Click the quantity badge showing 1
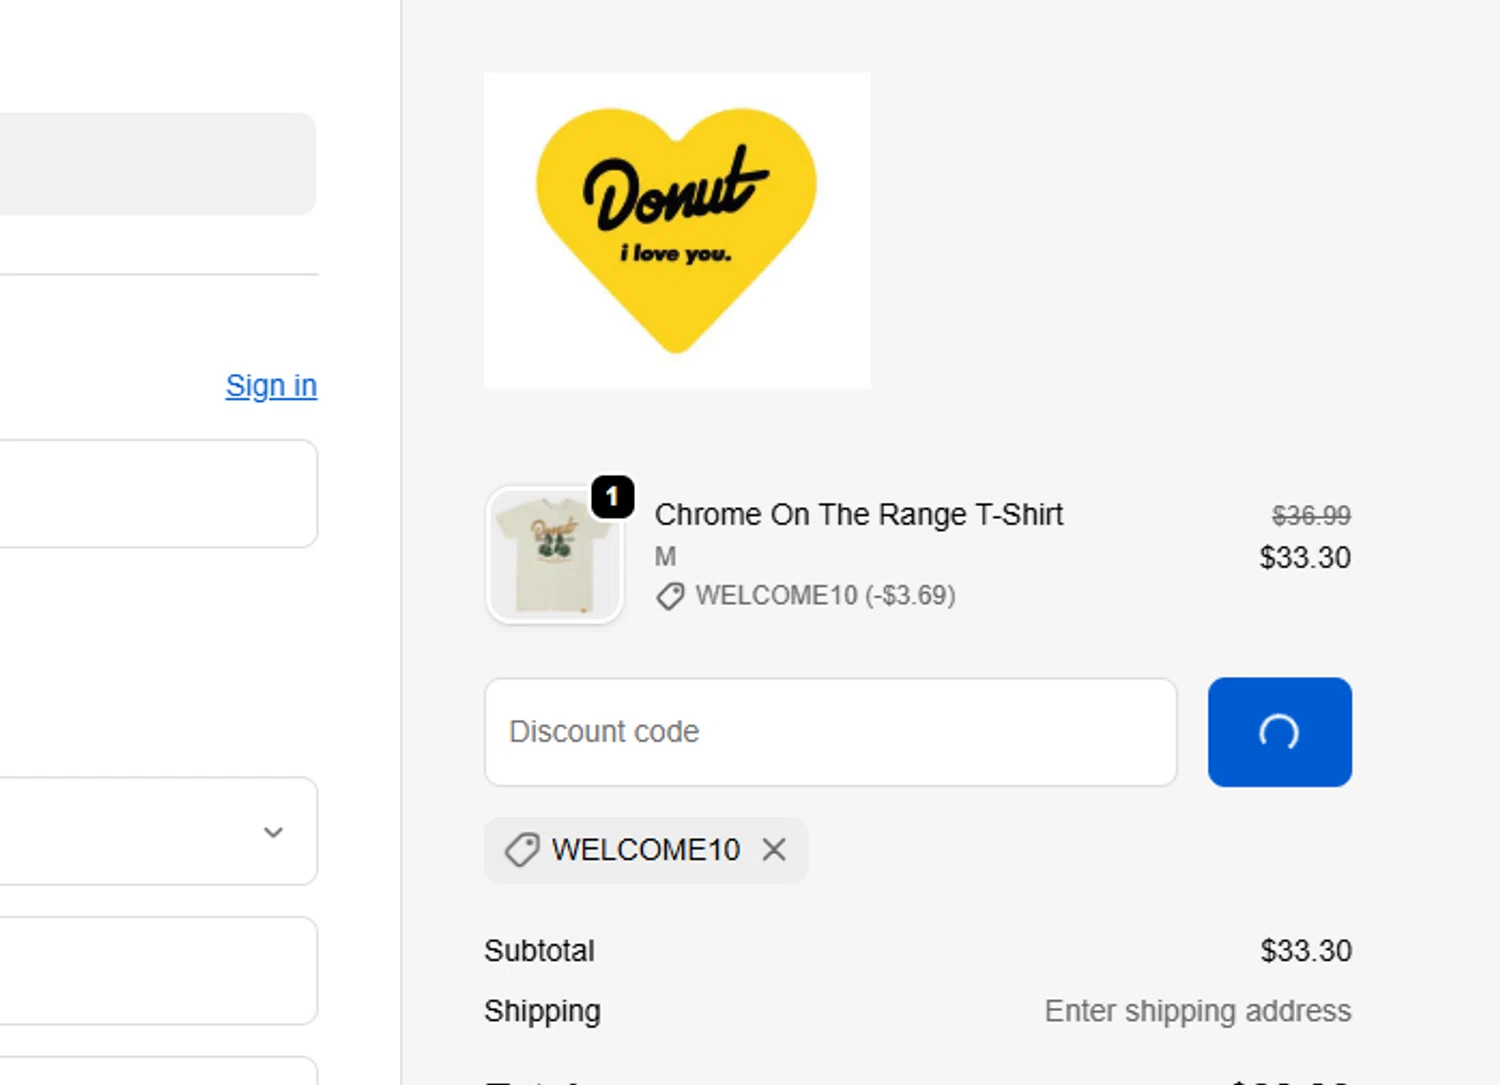 [x=612, y=497]
